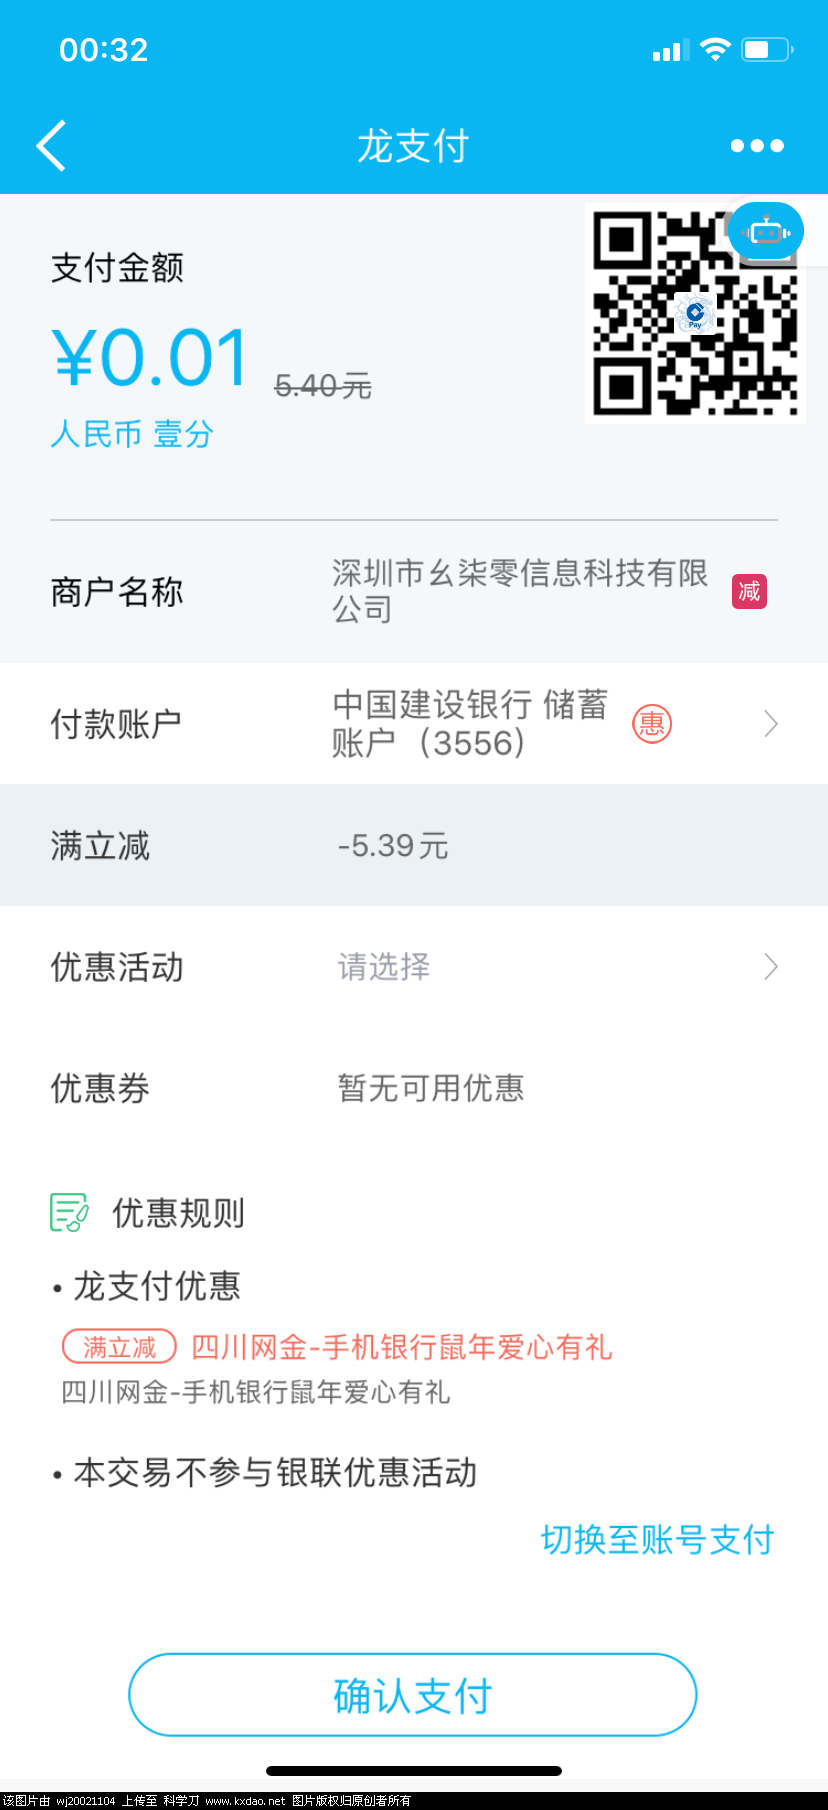
Task: Check the battery icon in status bar
Action: coord(766,49)
